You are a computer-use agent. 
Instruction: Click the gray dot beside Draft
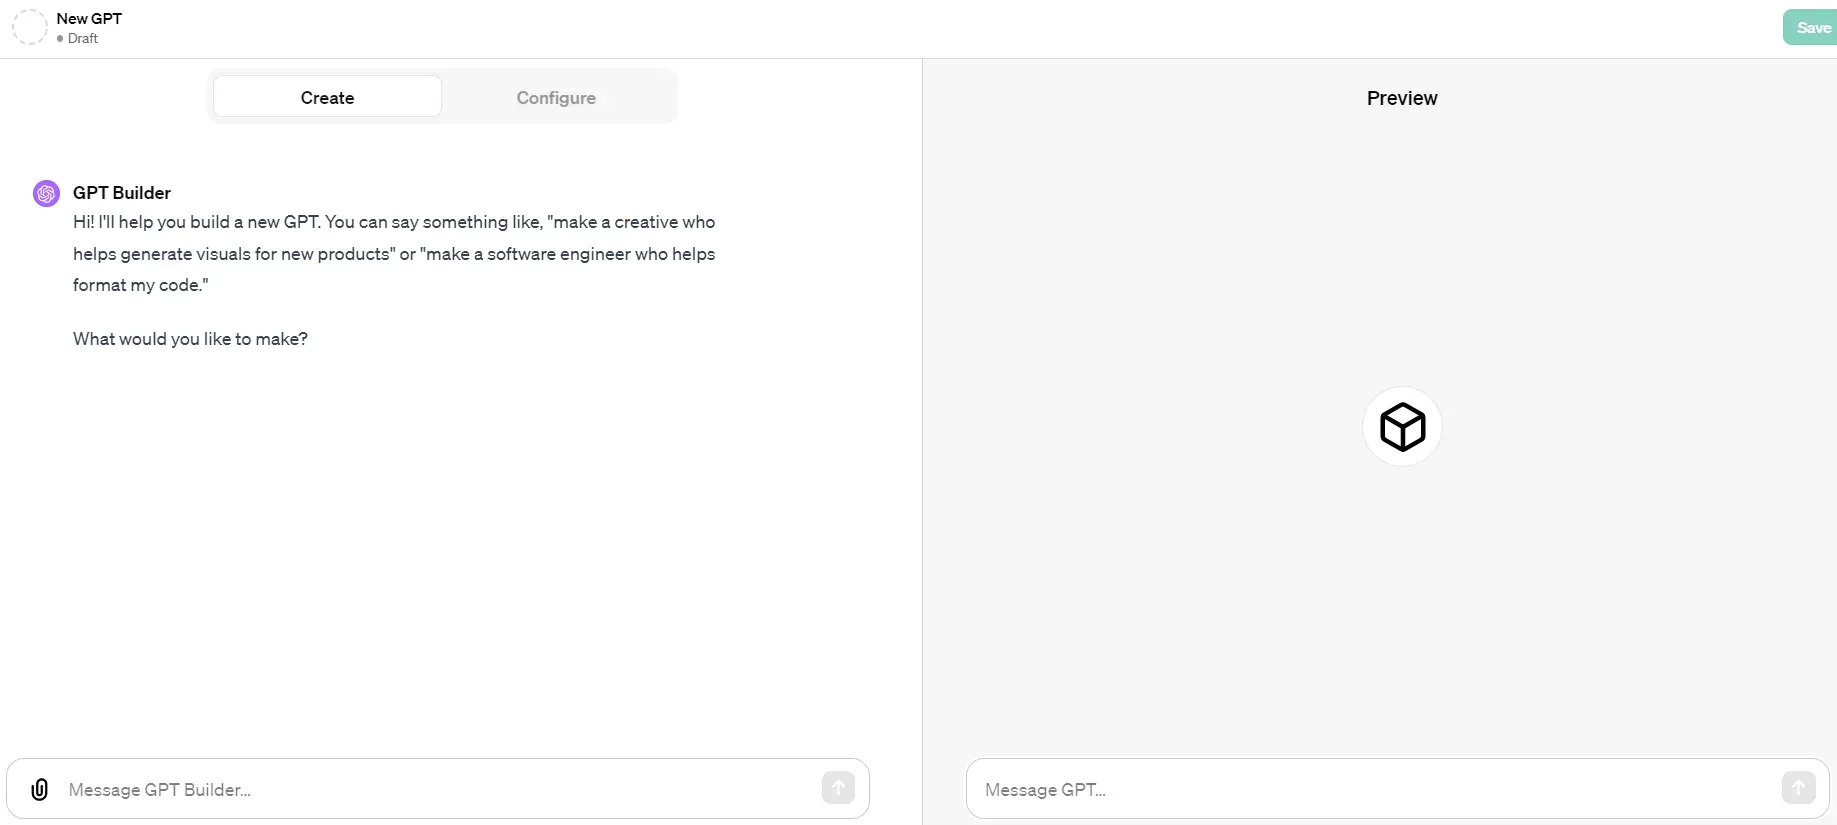(x=60, y=39)
